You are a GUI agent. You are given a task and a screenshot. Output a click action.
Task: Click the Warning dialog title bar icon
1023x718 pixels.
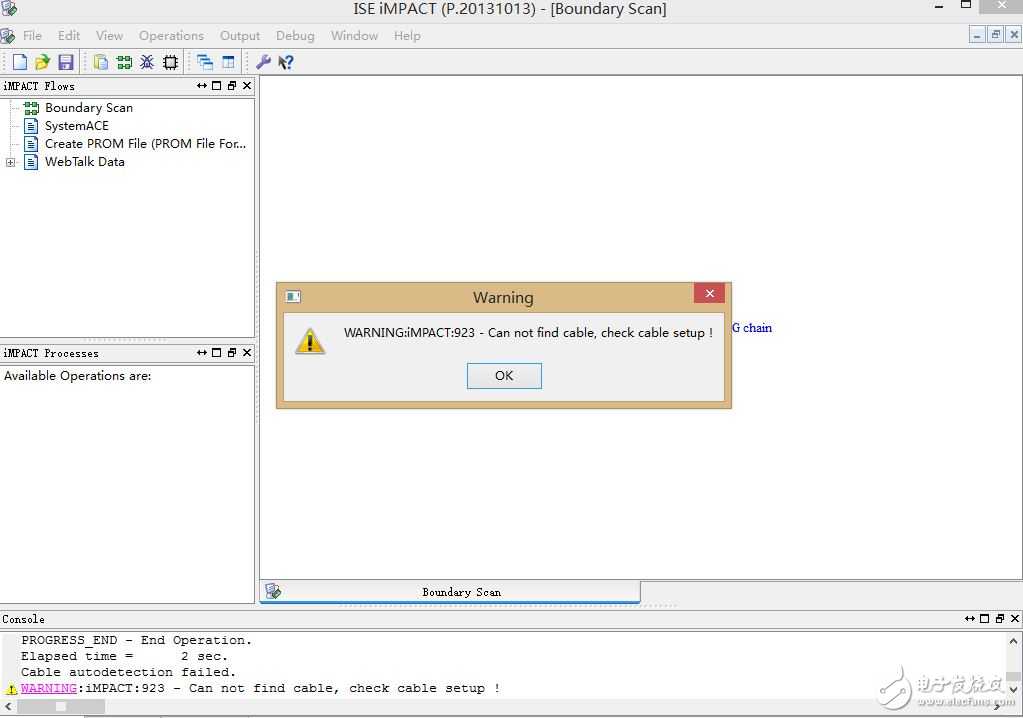click(293, 297)
